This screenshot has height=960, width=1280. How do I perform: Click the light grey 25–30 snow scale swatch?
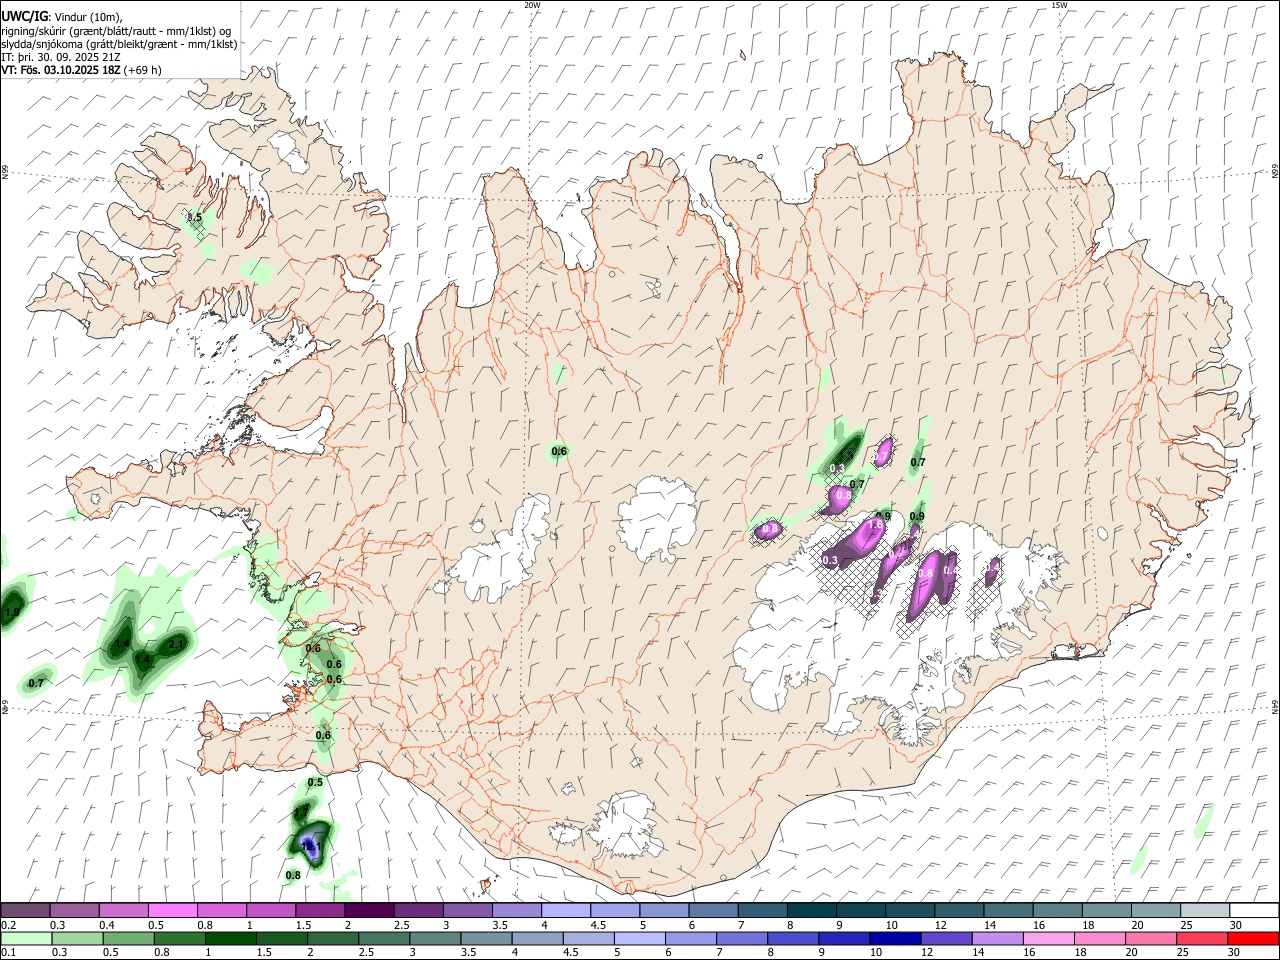(x=1204, y=910)
